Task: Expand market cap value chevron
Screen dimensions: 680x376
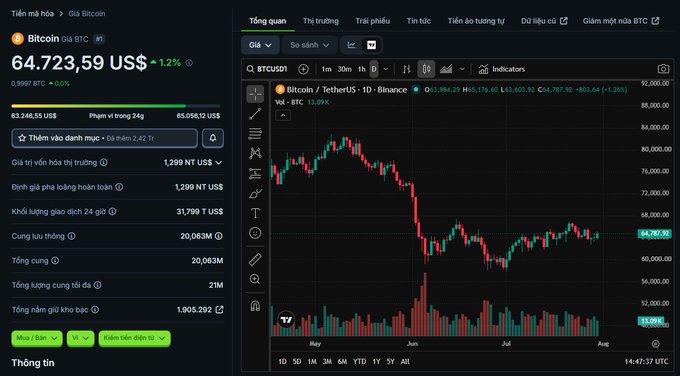Action: pos(219,163)
